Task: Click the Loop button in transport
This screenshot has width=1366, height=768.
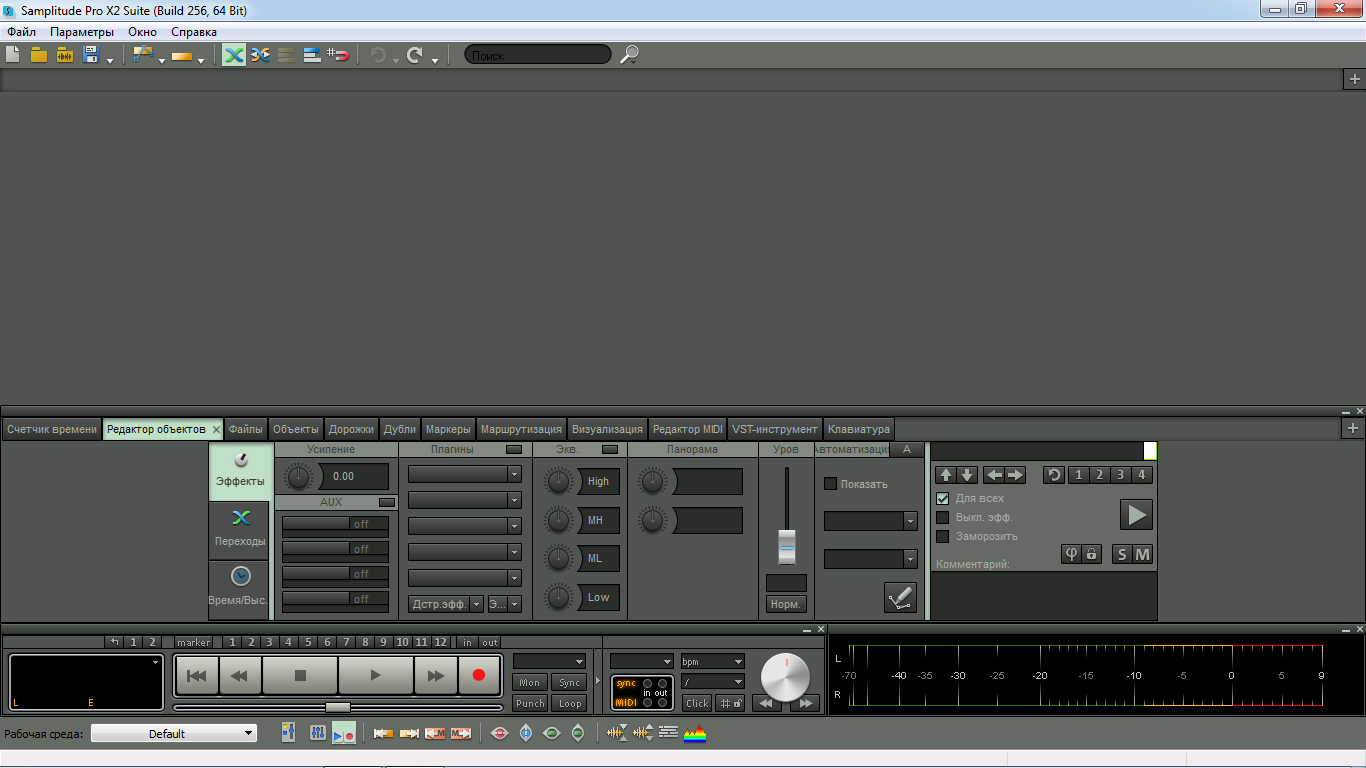Action: [570, 703]
